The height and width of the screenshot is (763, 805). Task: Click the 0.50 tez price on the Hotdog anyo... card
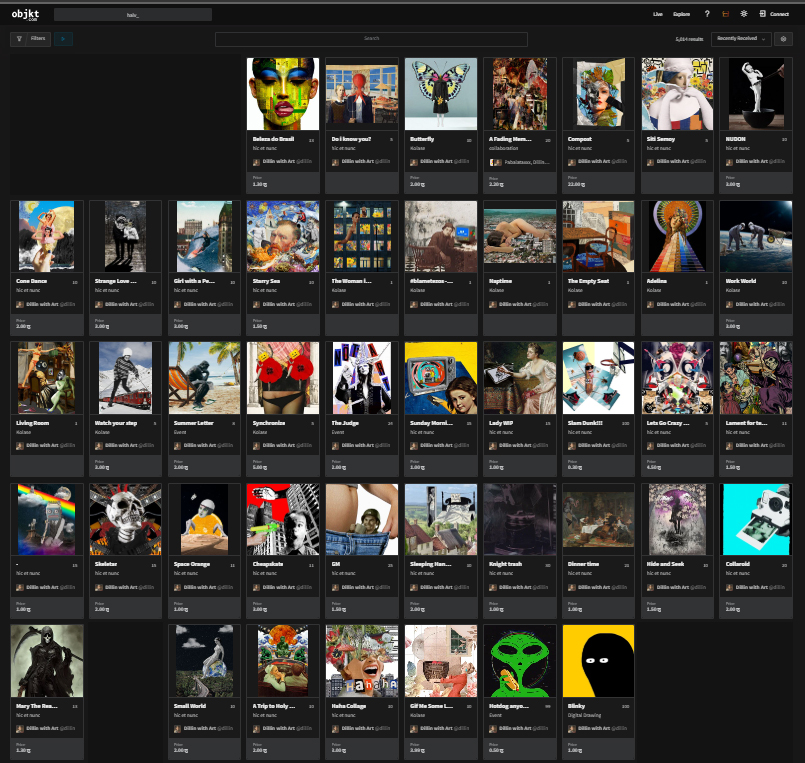[x=496, y=751]
